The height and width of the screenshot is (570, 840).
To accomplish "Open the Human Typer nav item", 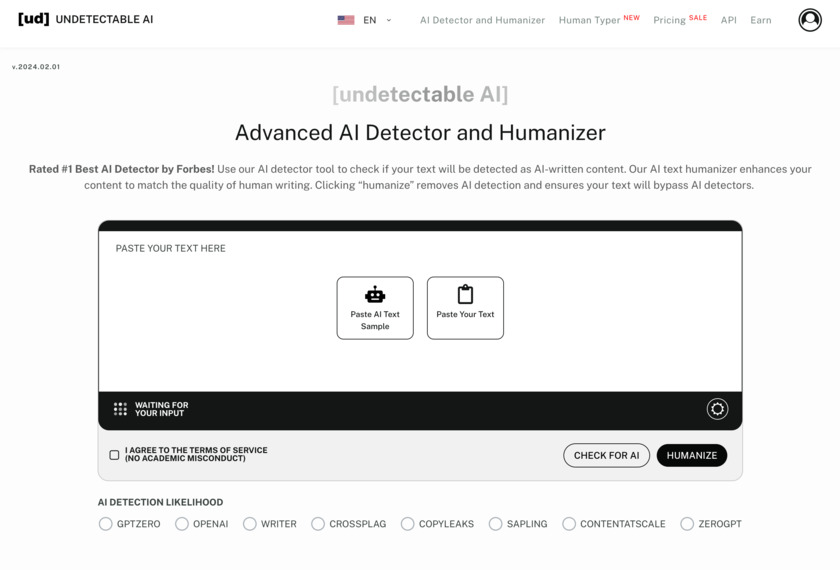I will (x=589, y=20).
